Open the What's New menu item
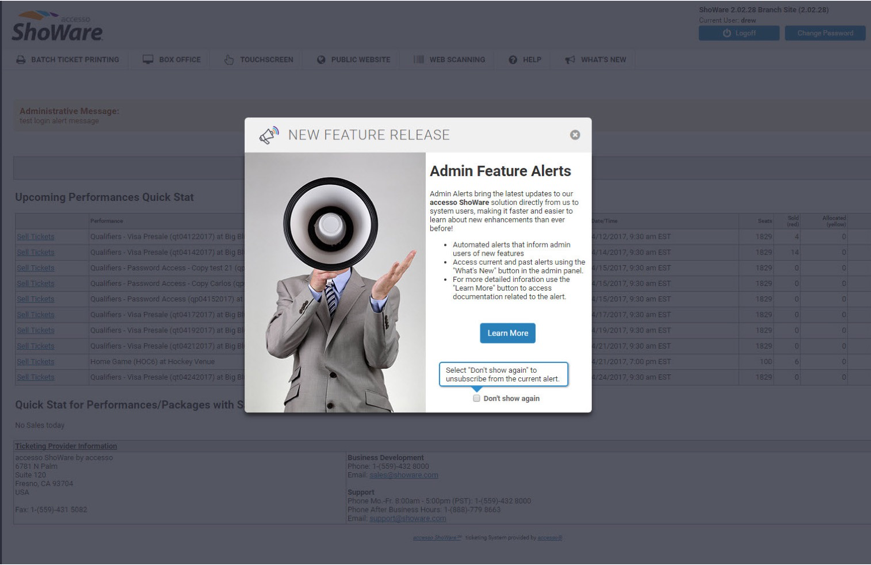 [603, 60]
